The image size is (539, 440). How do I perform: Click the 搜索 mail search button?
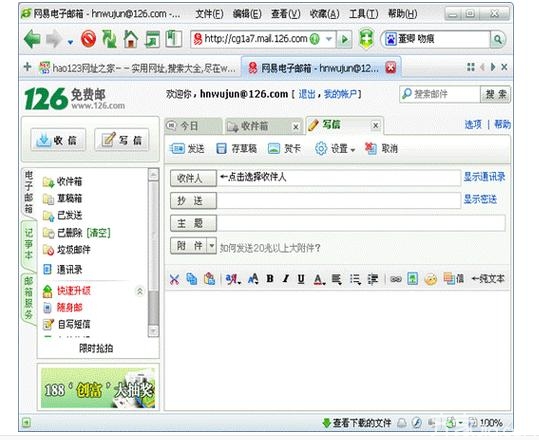495,94
